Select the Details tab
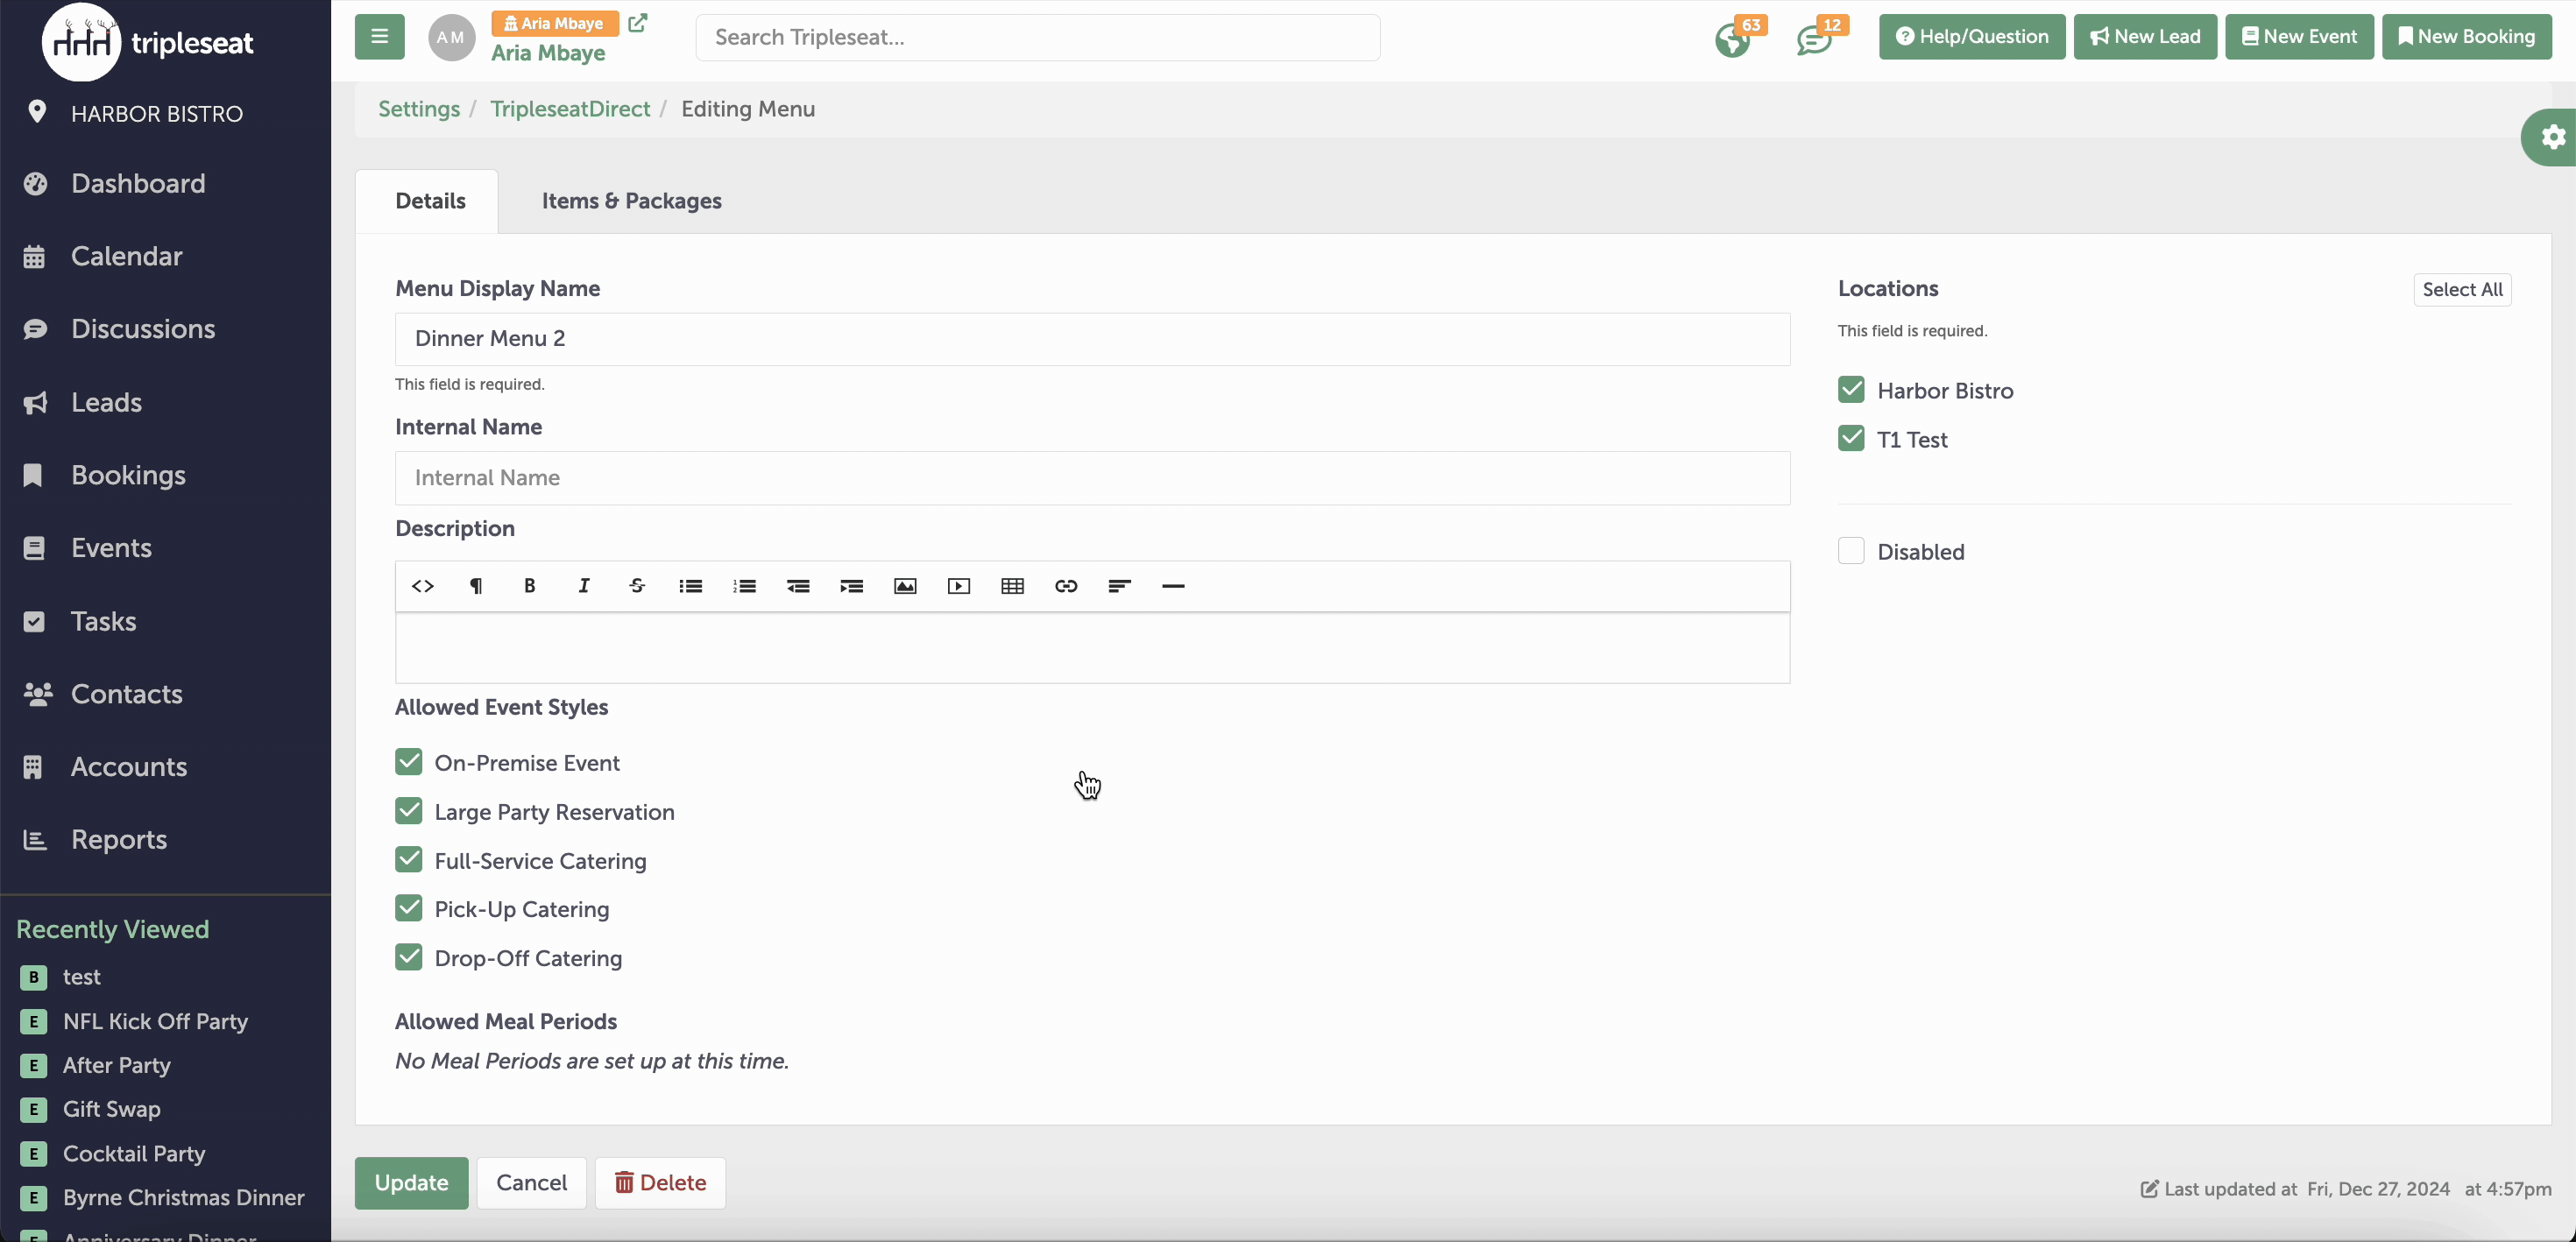 [430, 201]
